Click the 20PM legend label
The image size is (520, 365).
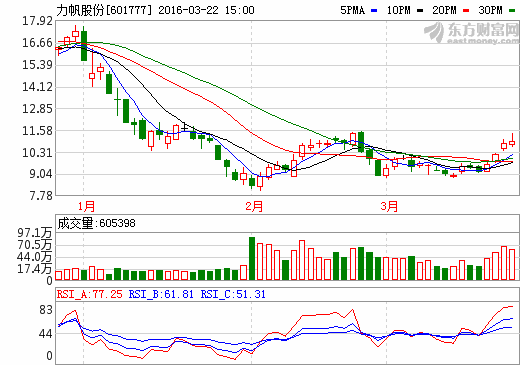point(444,10)
